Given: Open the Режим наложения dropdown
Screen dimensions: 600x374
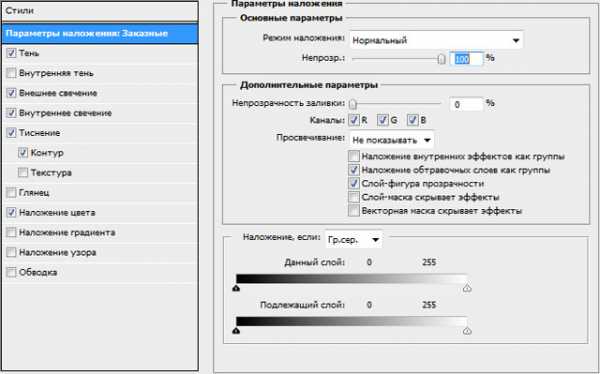Looking at the screenshot, I should [436, 40].
